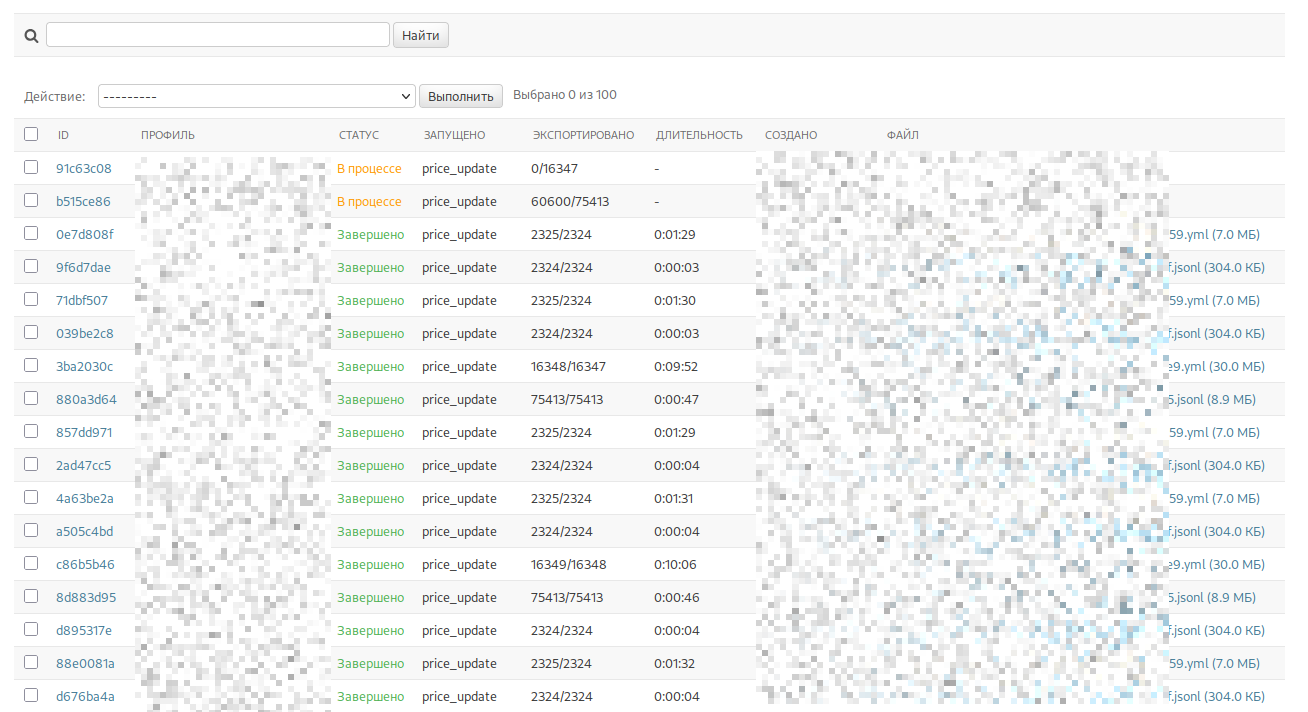The image size is (1308, 712).
Task: Click the magnifier search icon
Action: coord(31,36)
